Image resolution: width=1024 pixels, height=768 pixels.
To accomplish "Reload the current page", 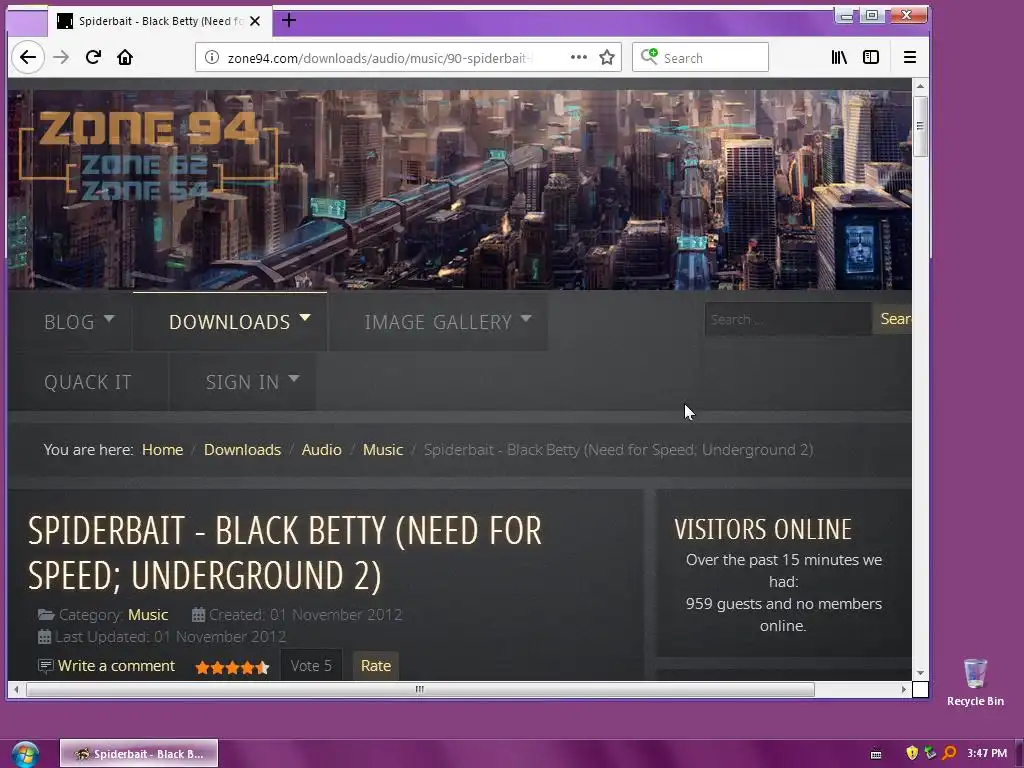I will (x=93, y=57).
